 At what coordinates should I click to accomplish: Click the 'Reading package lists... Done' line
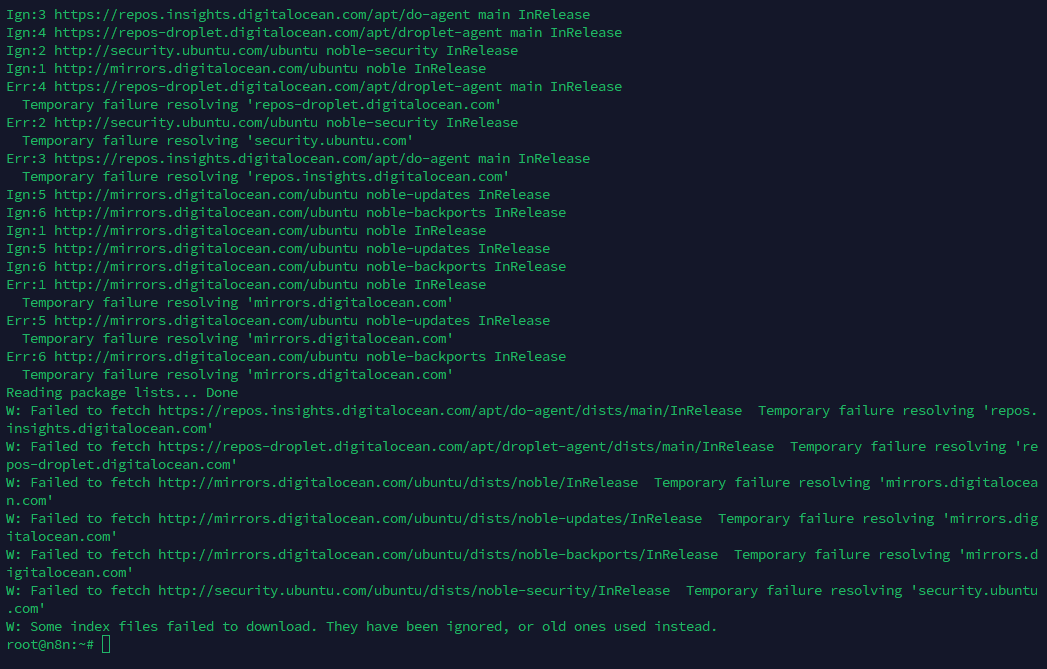122,393
